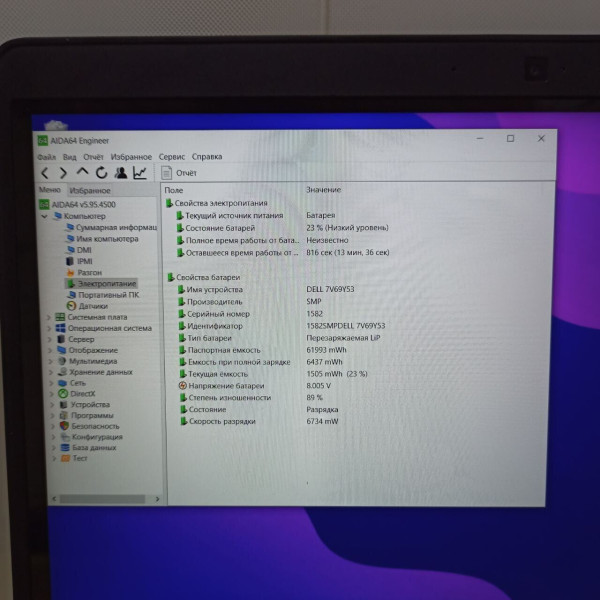
Task: Expand the Отображение node
Action: [50, 350]
